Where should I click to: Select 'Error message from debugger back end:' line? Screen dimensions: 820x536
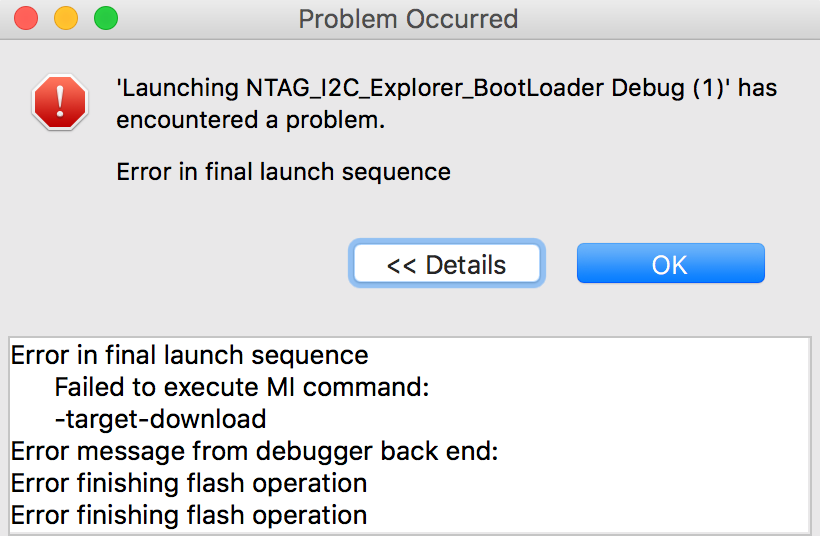coord(254,451)
